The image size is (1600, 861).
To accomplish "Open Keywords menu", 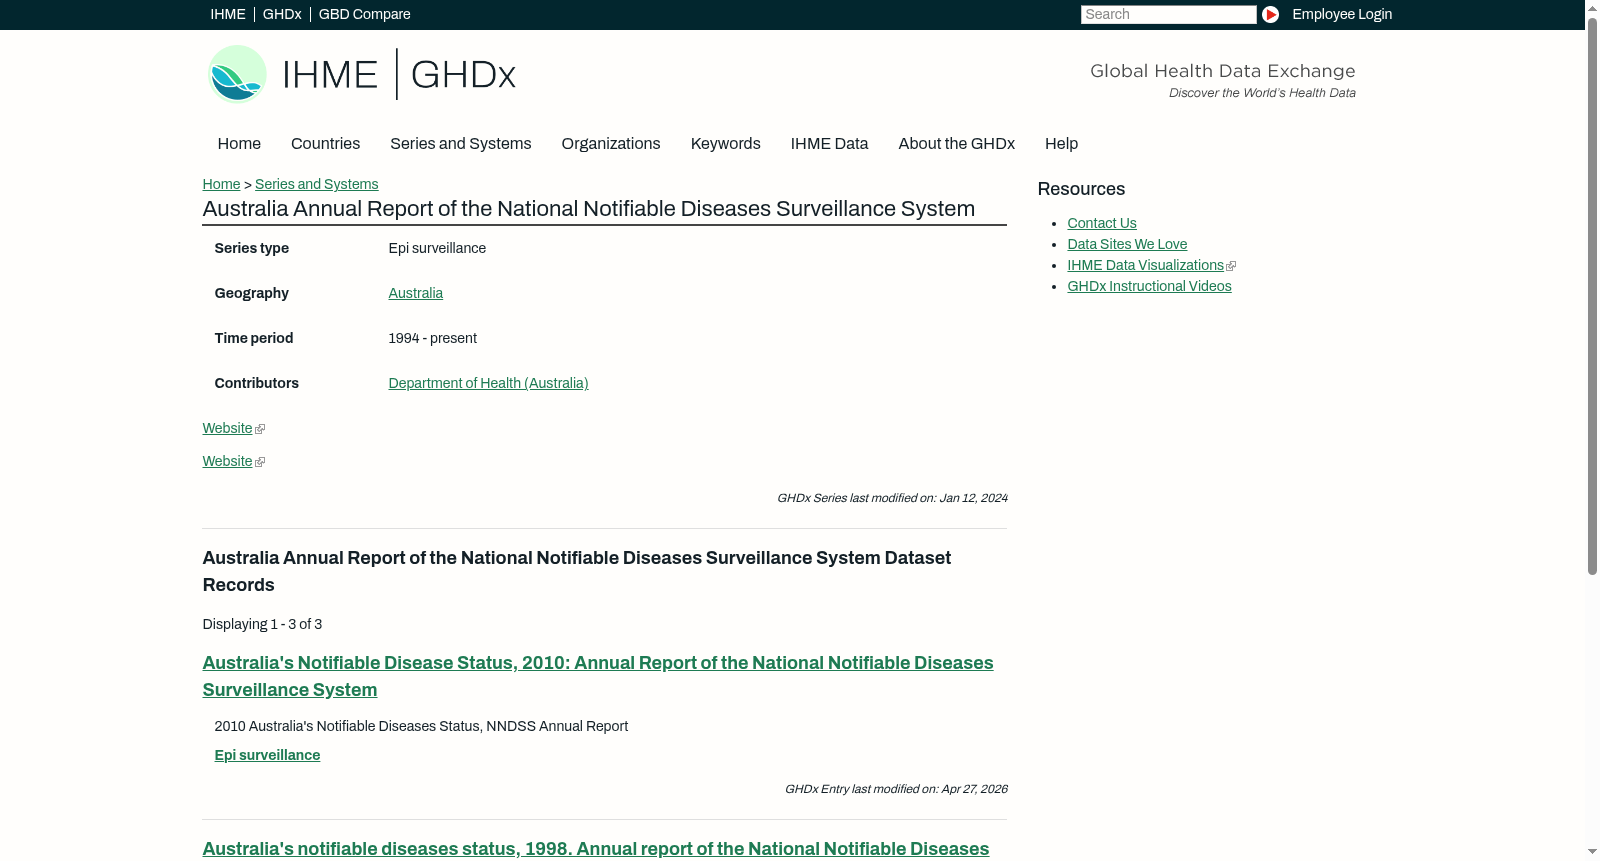I will tap(725, 144).
